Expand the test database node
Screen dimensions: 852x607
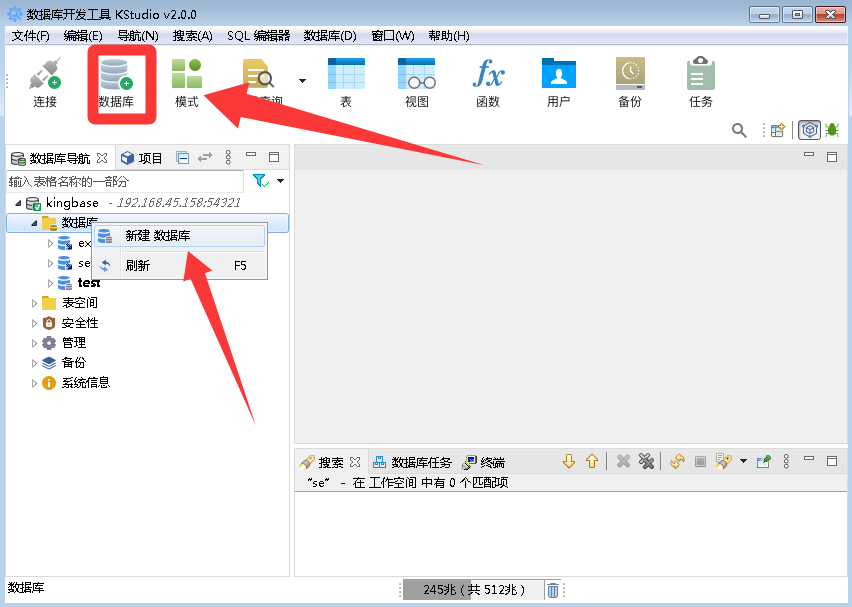coord(50,283)
